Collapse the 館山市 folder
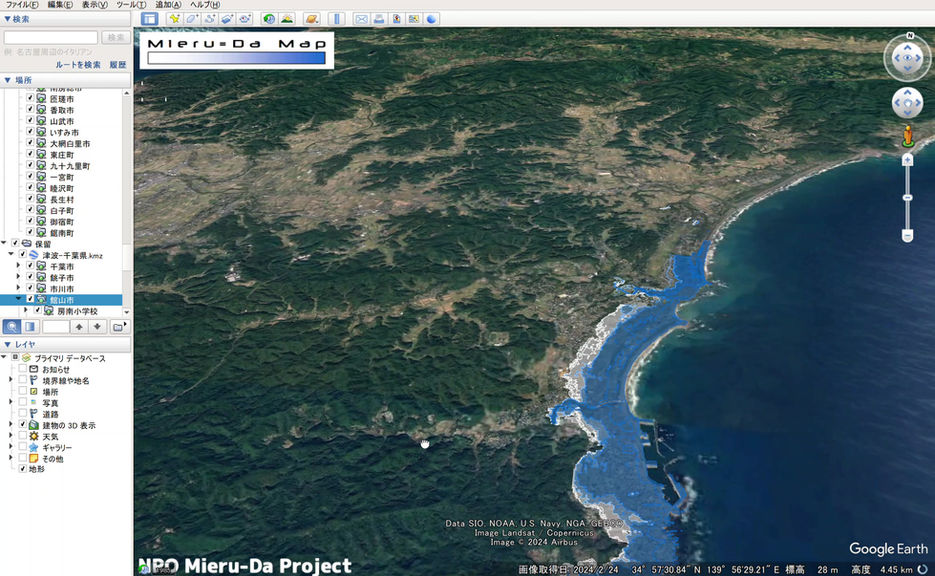The height and width of the screenshot is (576, 935). (18, 299)
